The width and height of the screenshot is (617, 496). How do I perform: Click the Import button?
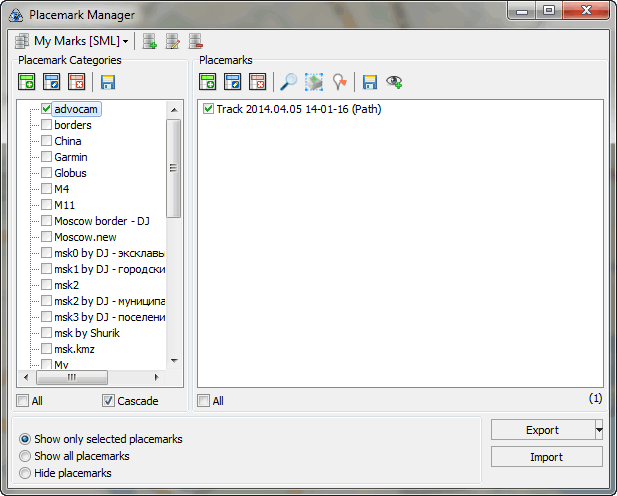coord(546,457)
